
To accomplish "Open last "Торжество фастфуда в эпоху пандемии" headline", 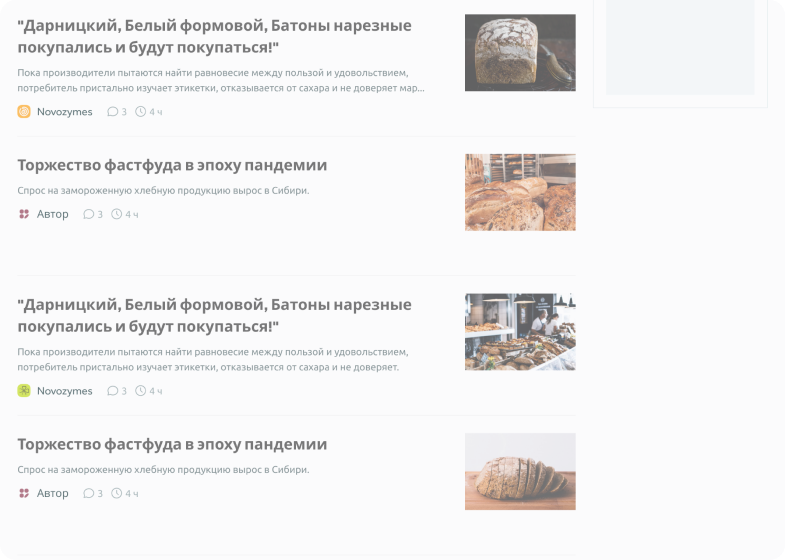I will point(172,444).
